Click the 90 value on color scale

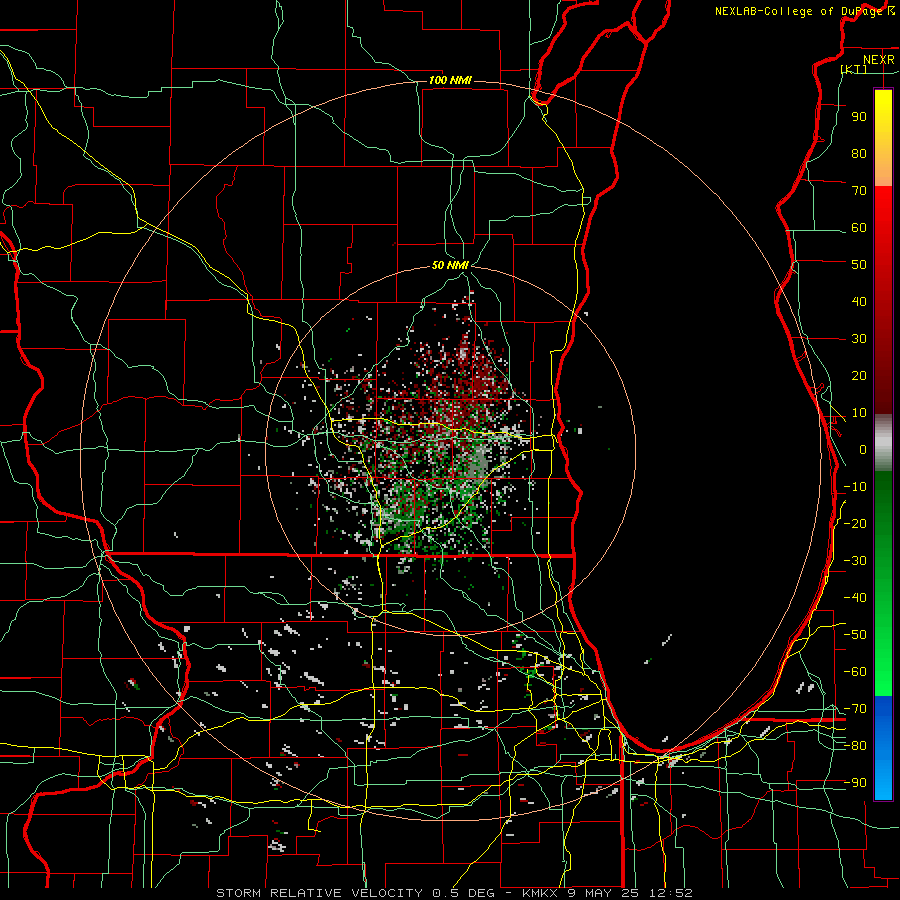859,117
